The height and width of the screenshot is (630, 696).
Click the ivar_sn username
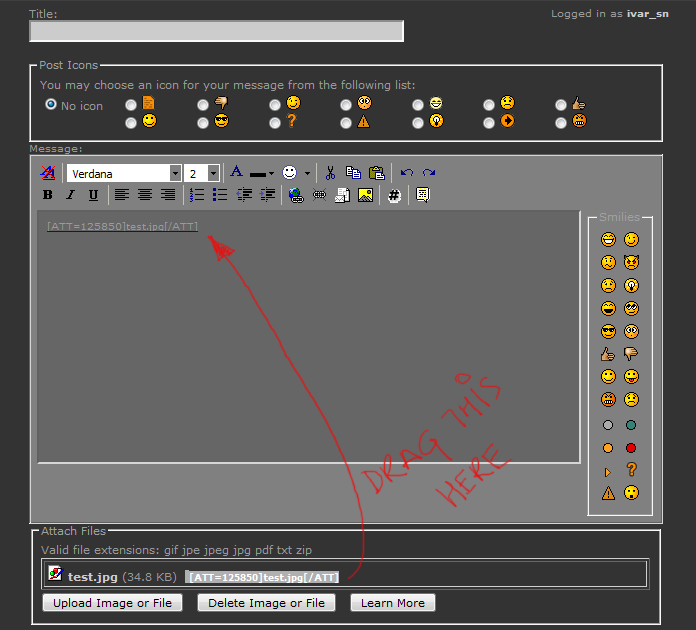click(x=647, y=14)
